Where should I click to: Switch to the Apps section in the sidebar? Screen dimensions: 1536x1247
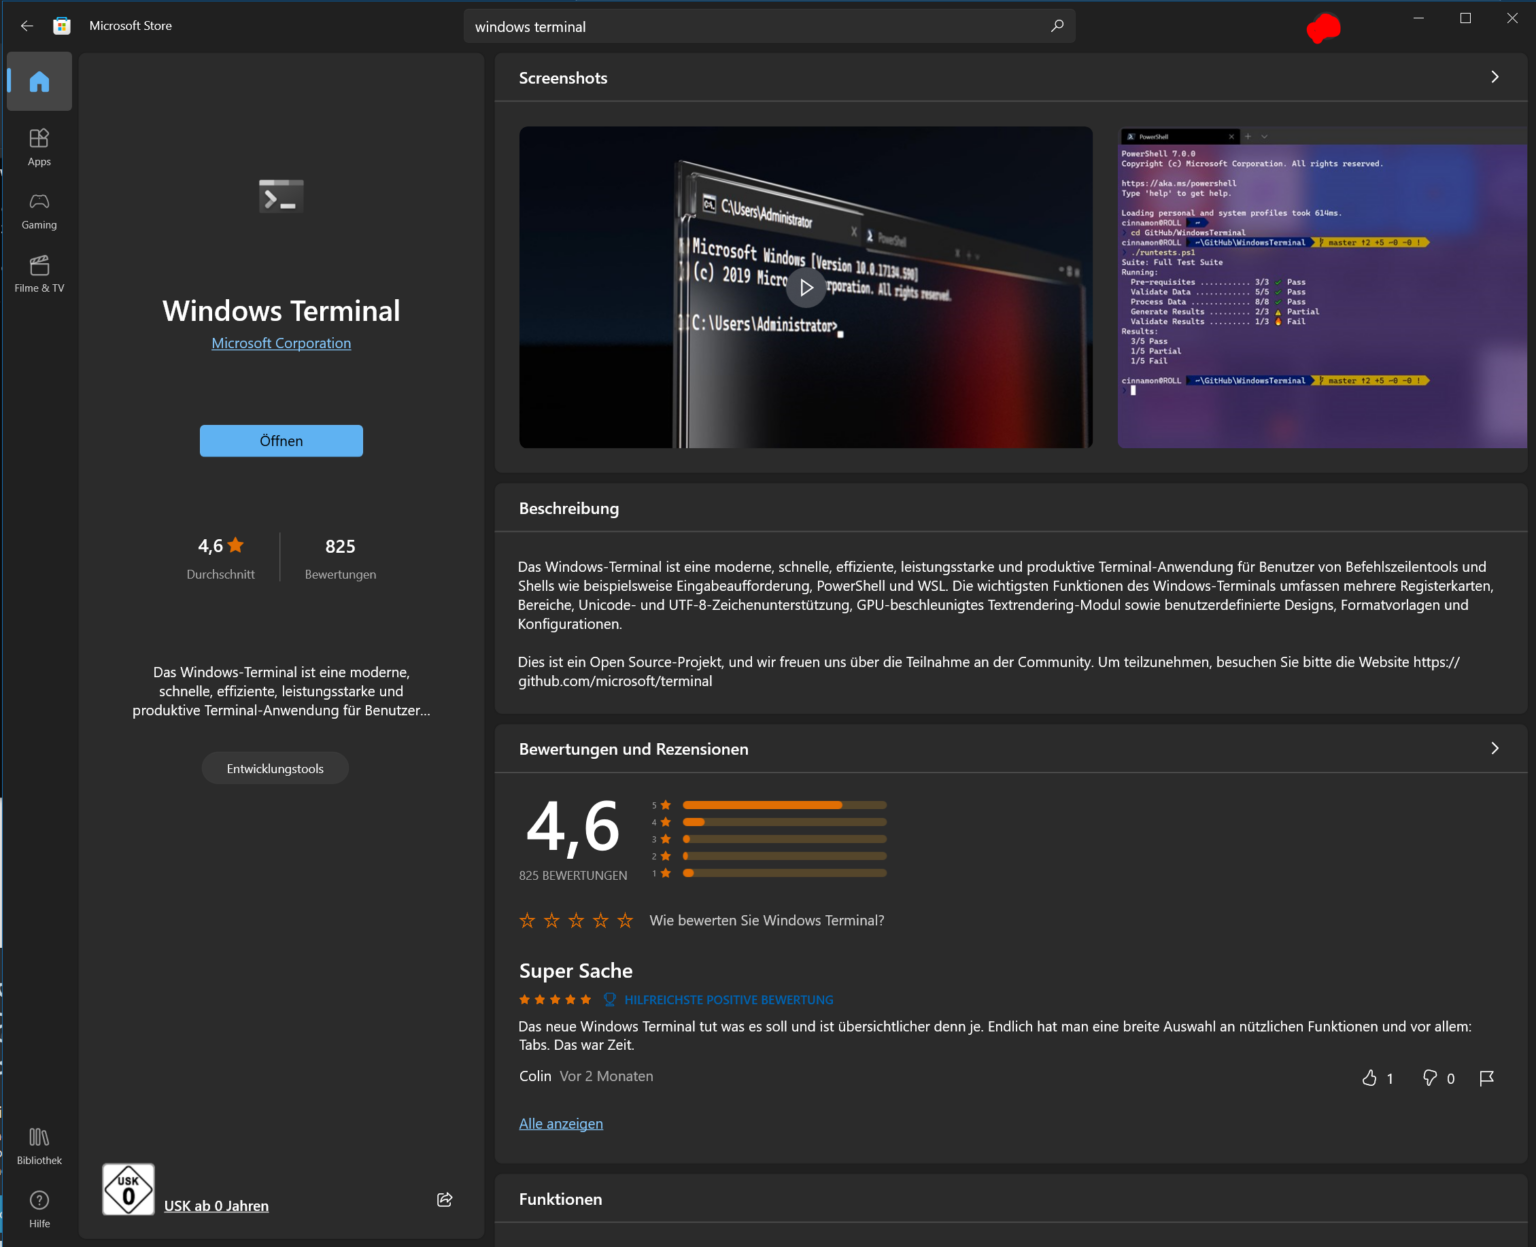tap(39, 146)
